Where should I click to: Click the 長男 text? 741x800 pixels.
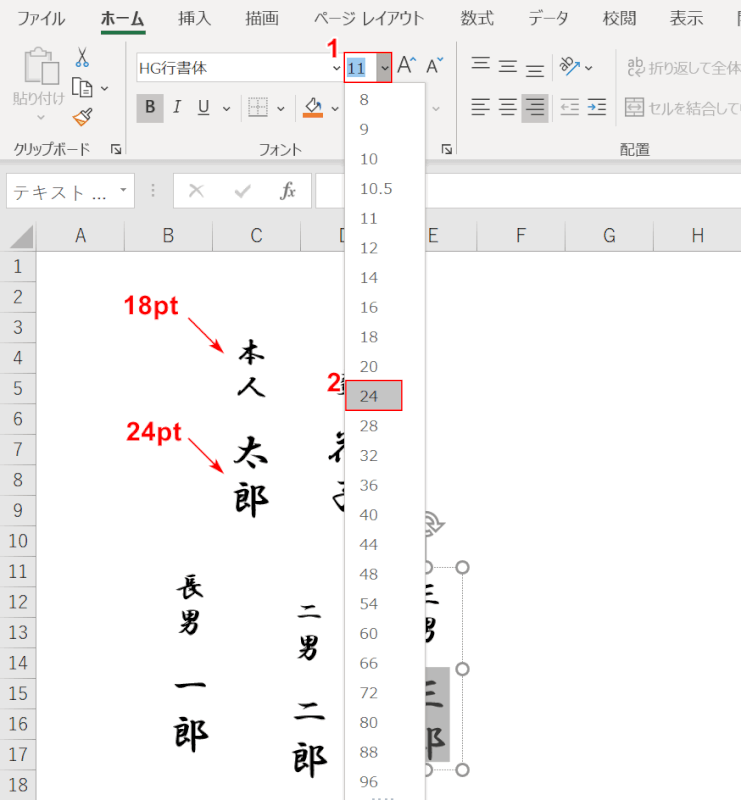[190, 604]
